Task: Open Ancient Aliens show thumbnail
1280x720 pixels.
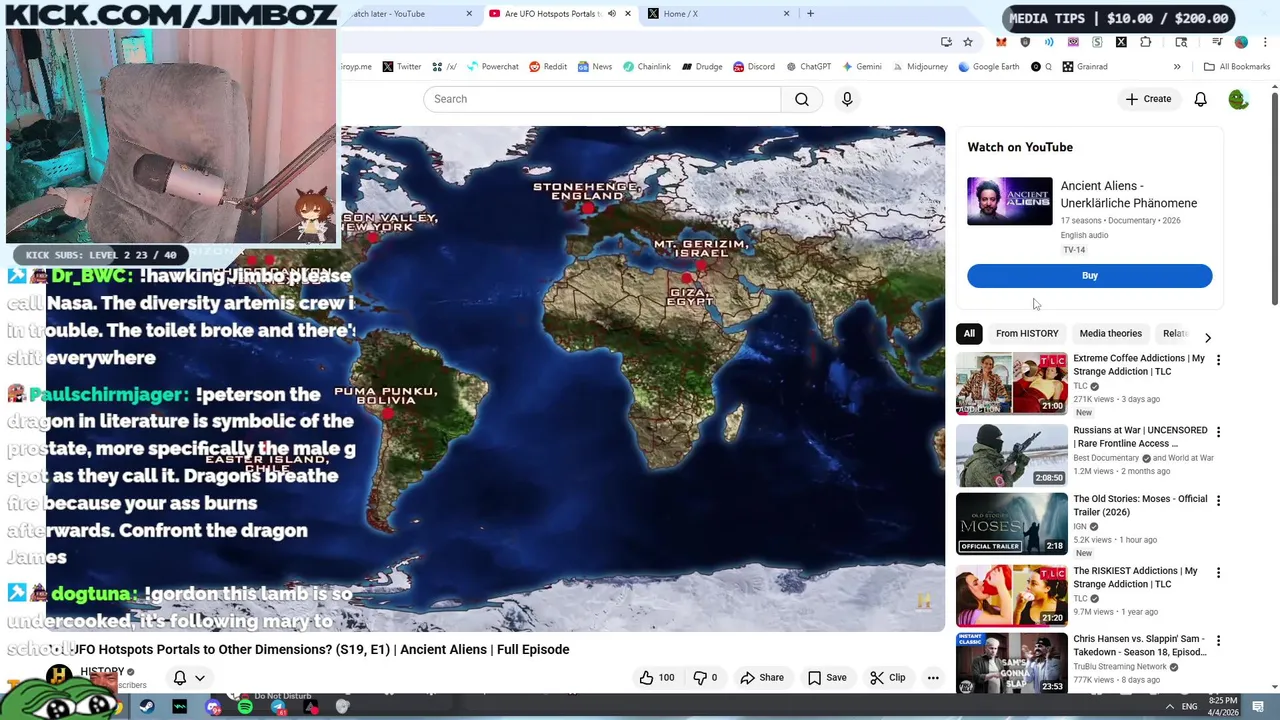Action: coord(1009,201)
